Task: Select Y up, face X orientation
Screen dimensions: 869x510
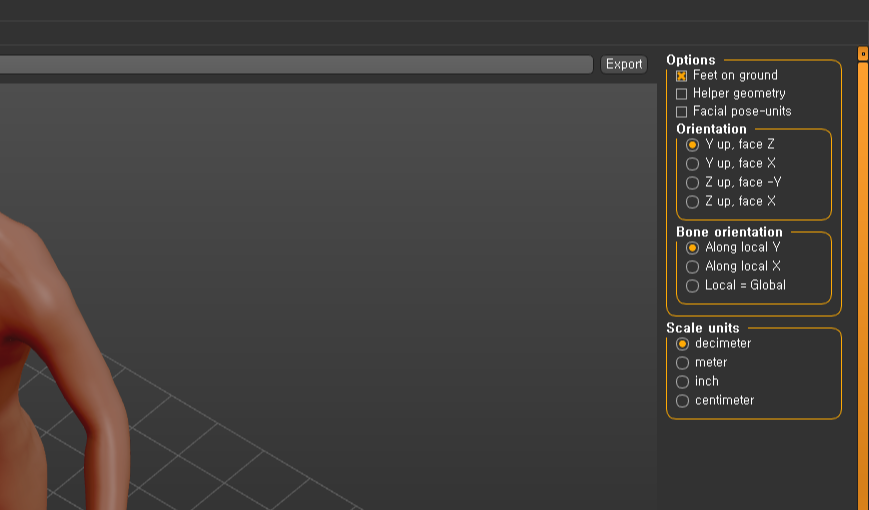Action: (x=692, y=164)
